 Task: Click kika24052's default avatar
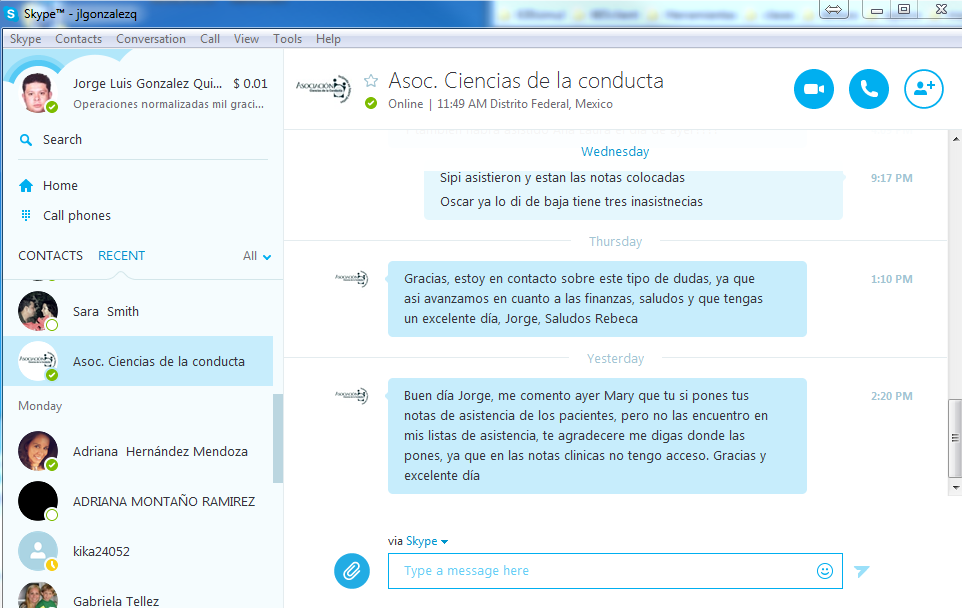(38, 551)
